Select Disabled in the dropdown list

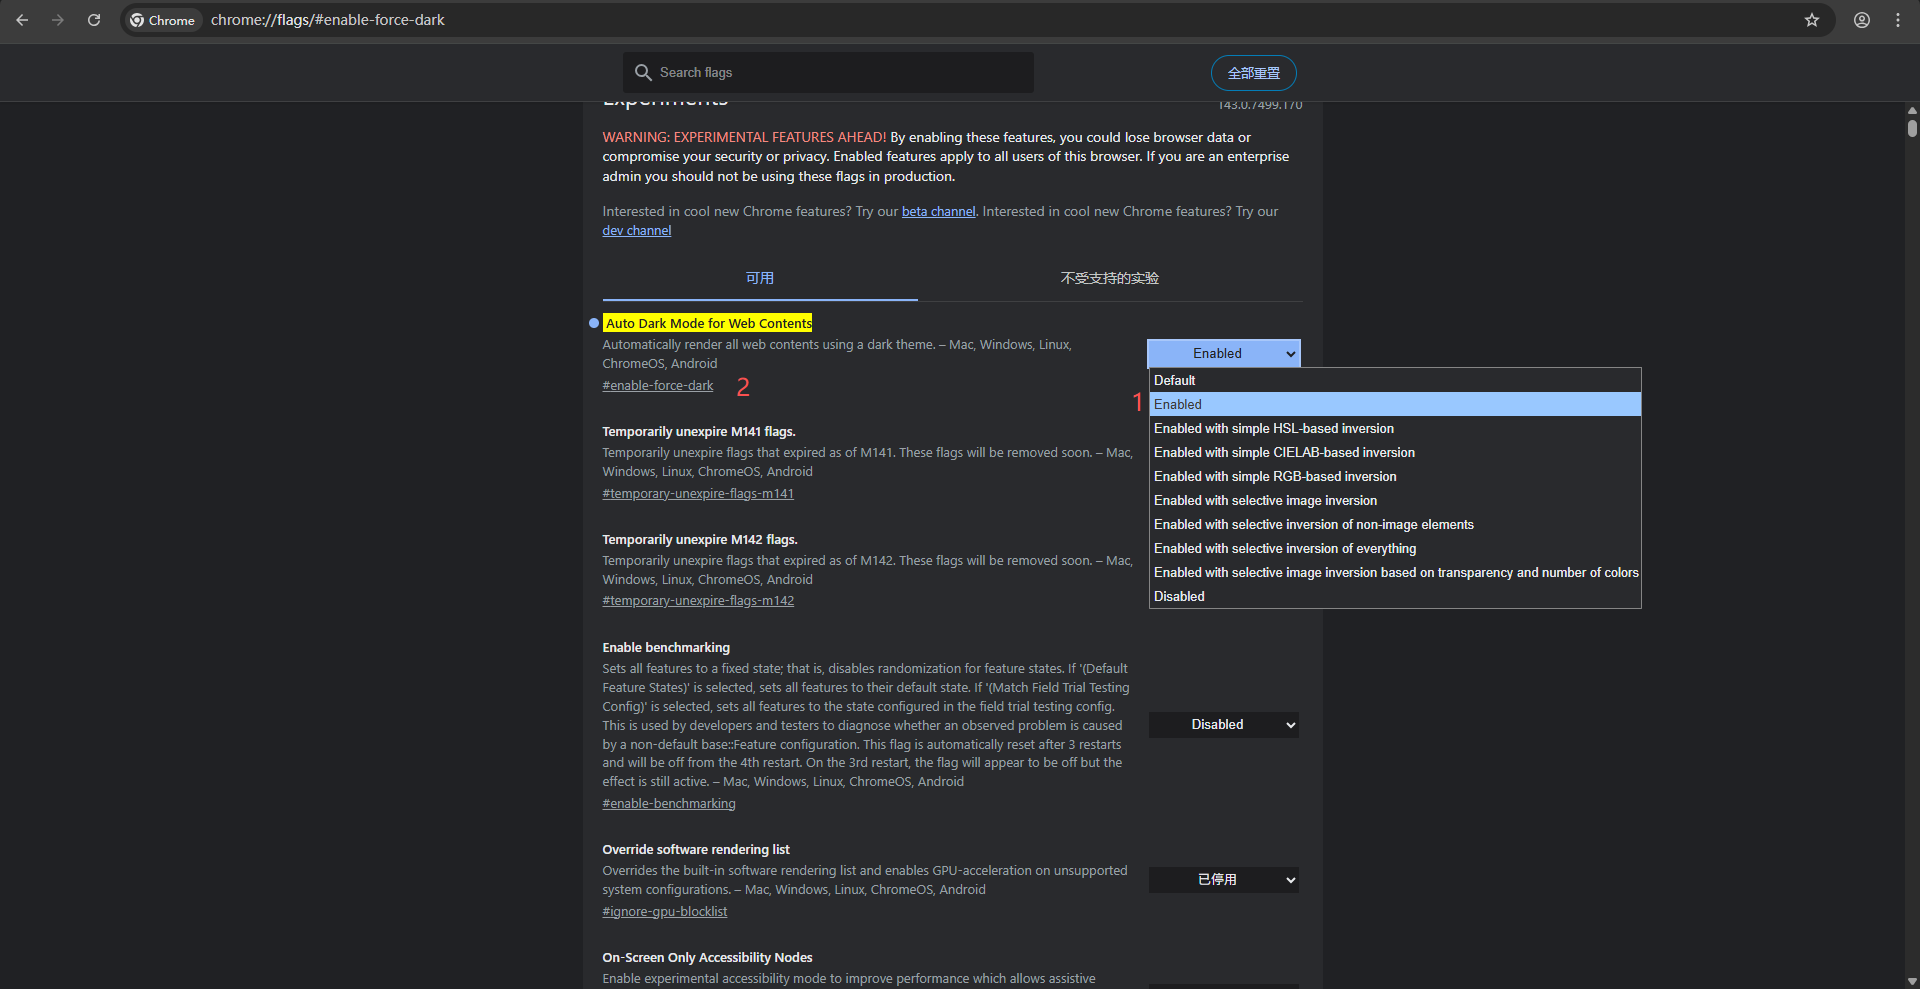[x=1395, y=596]
